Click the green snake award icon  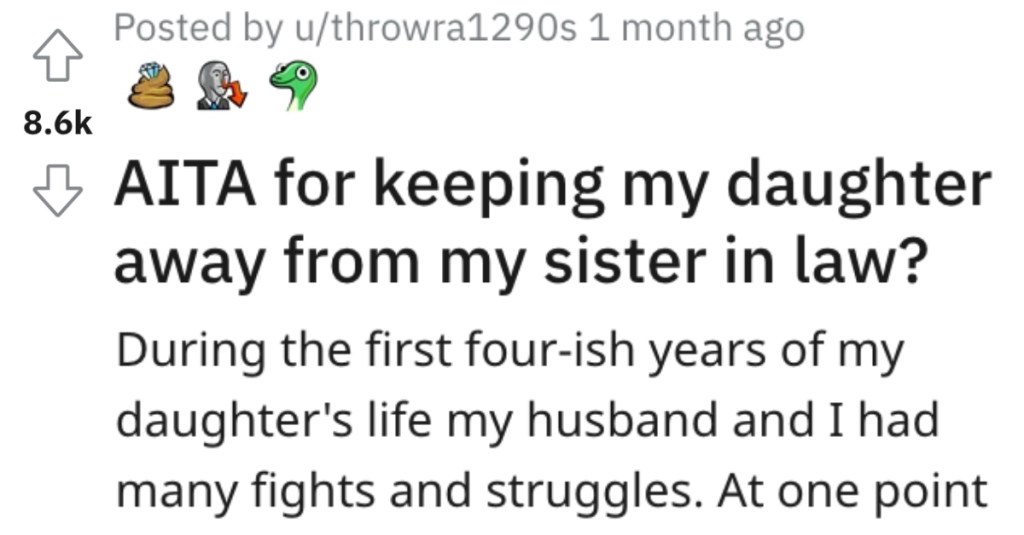coord(294,86)
